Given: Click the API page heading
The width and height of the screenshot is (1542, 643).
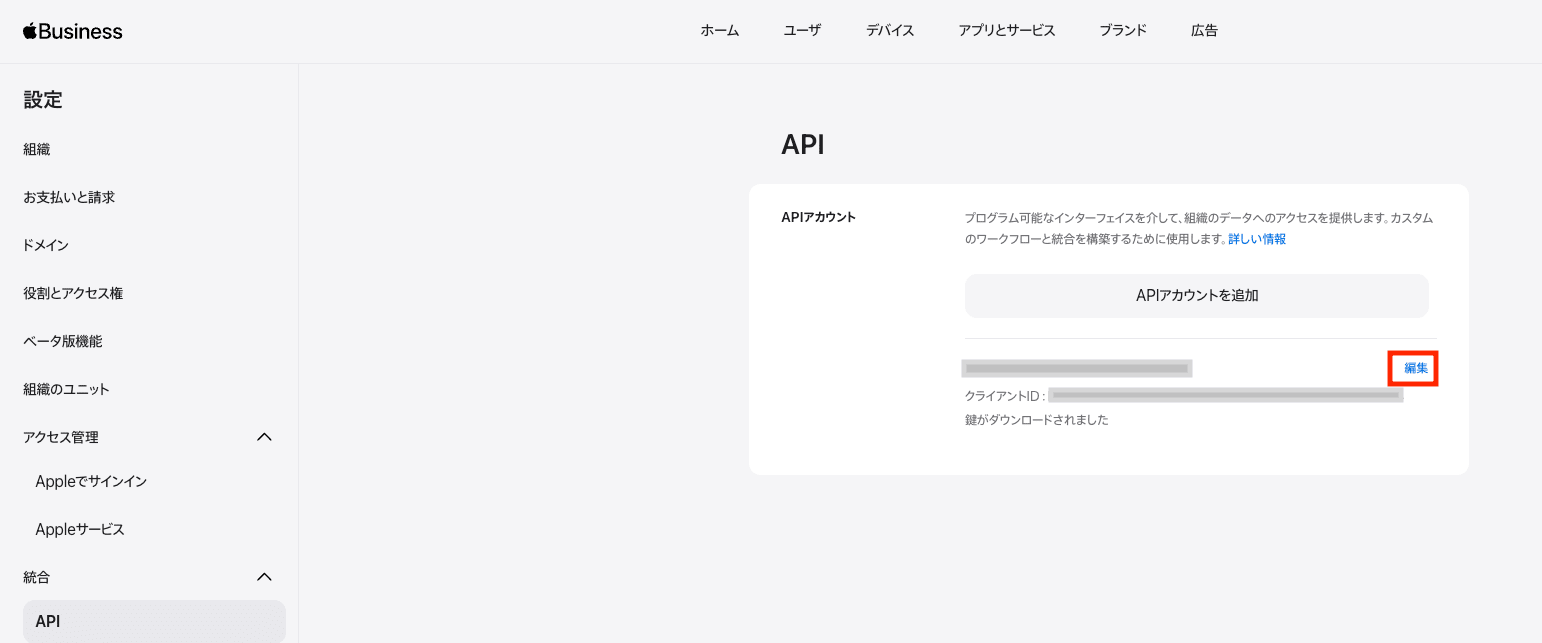Looking at the screenshot, I should 803,145.
